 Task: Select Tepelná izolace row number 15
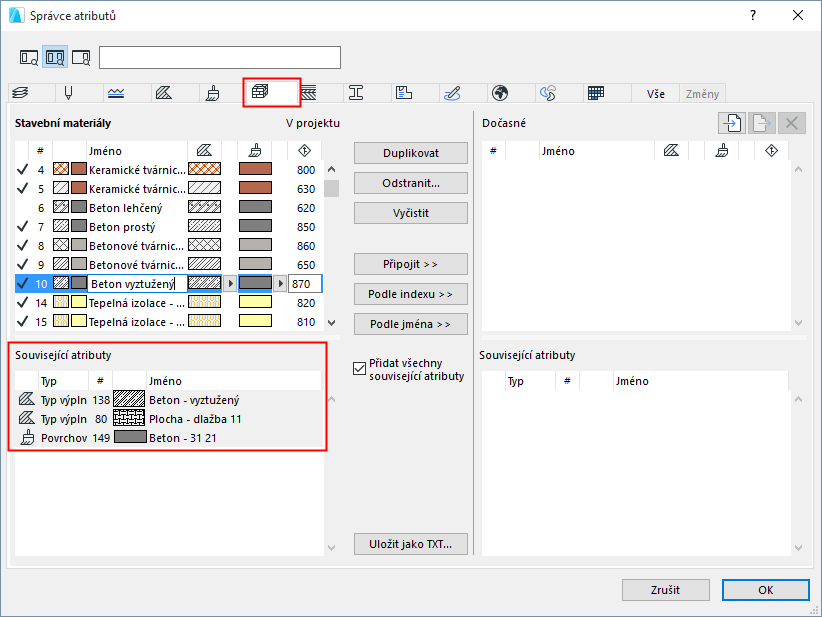coord(169,322)
